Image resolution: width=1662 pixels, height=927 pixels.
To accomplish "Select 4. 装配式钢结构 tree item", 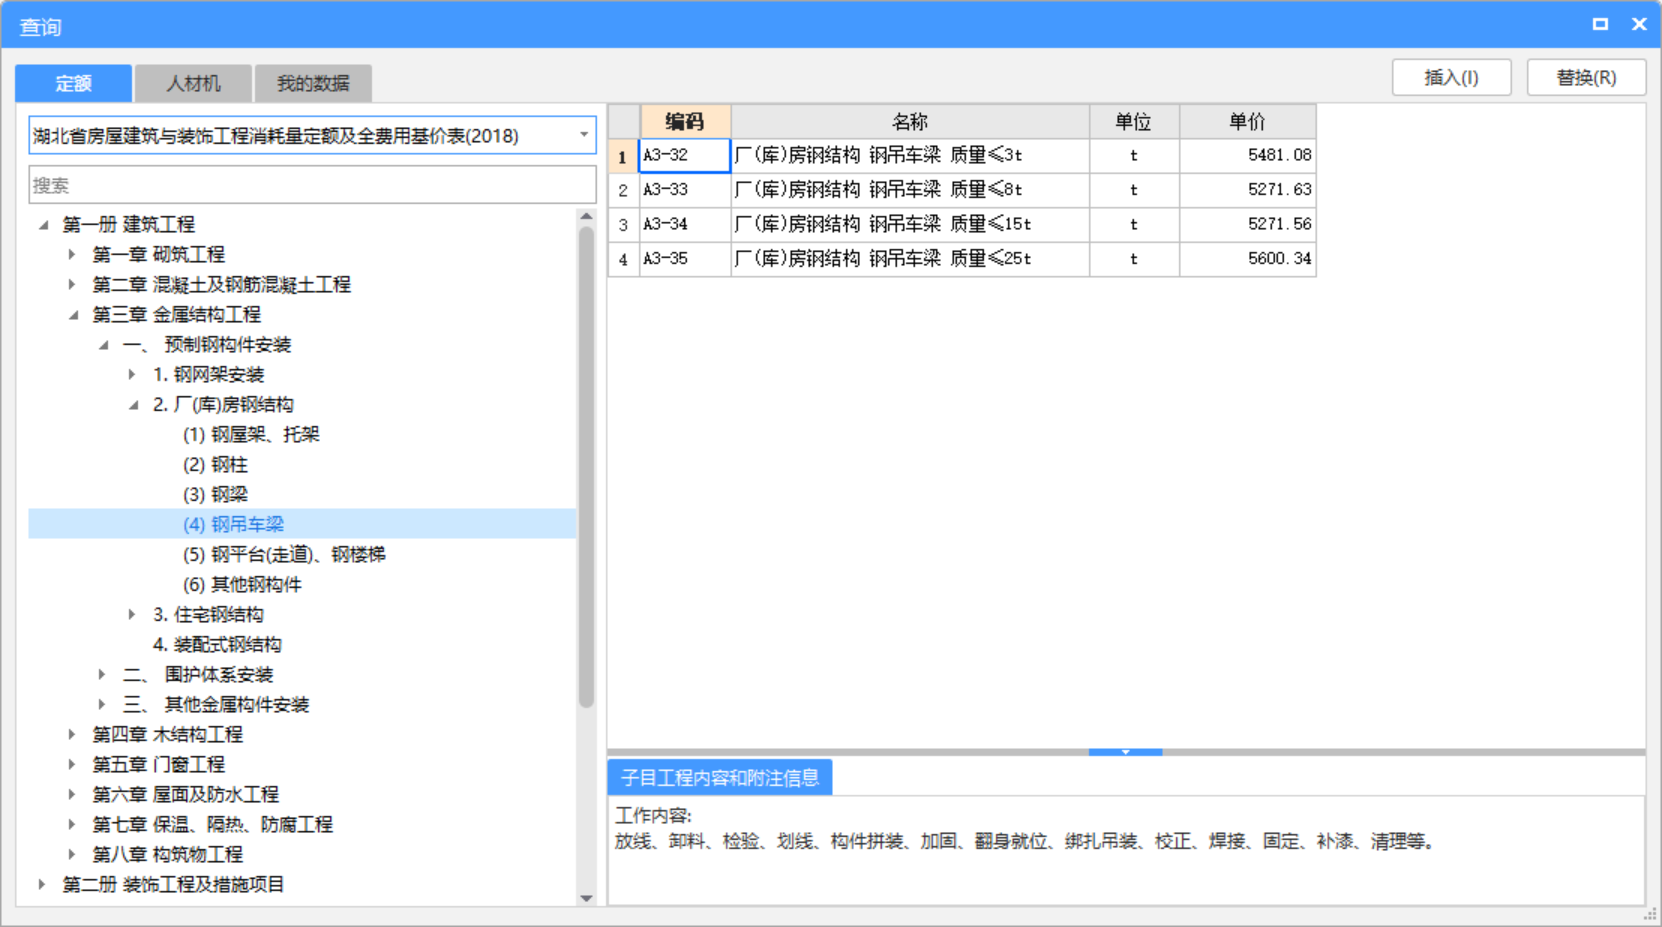I will tap(217, 645).
